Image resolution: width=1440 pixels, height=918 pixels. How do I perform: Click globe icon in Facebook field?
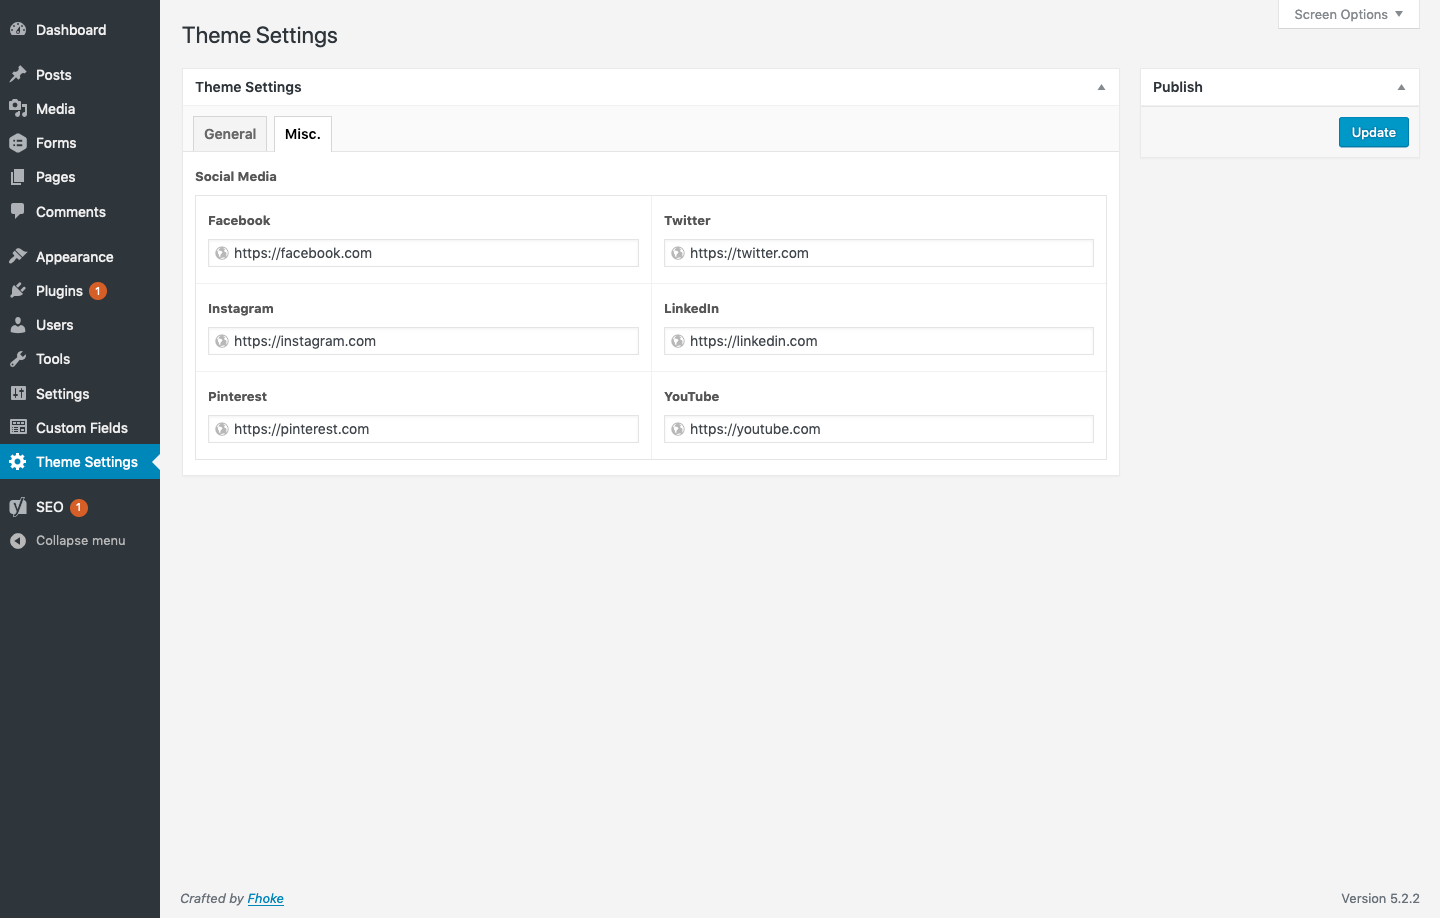click(x=222, y=253)
